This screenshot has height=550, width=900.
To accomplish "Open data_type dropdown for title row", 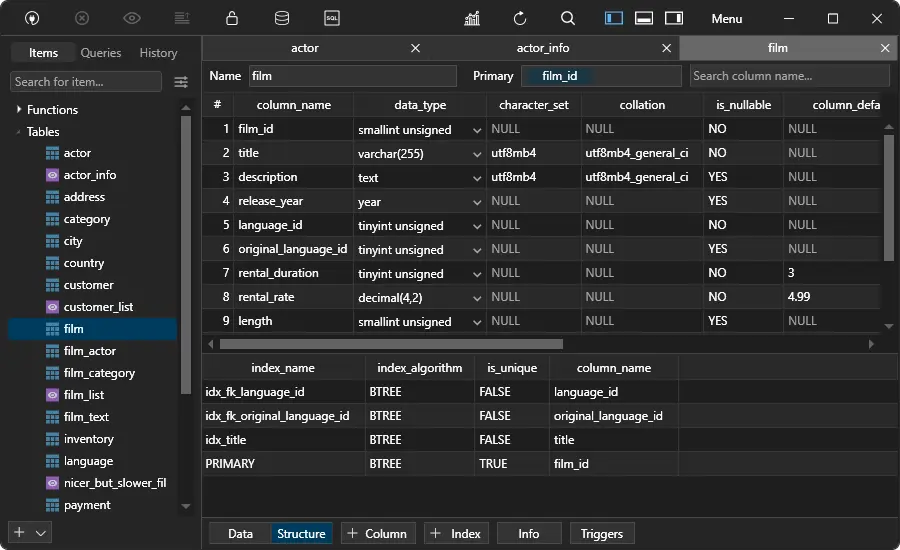I will 477,154.
